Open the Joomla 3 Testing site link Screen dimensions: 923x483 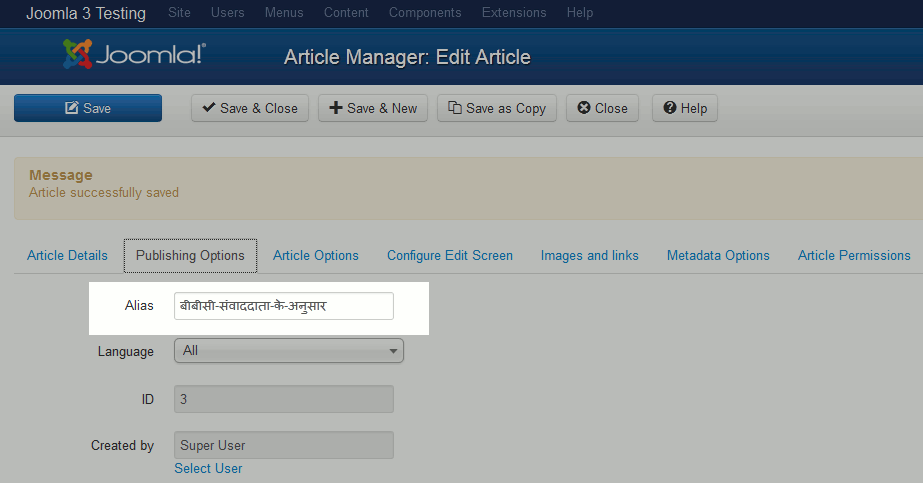point(85,13)
